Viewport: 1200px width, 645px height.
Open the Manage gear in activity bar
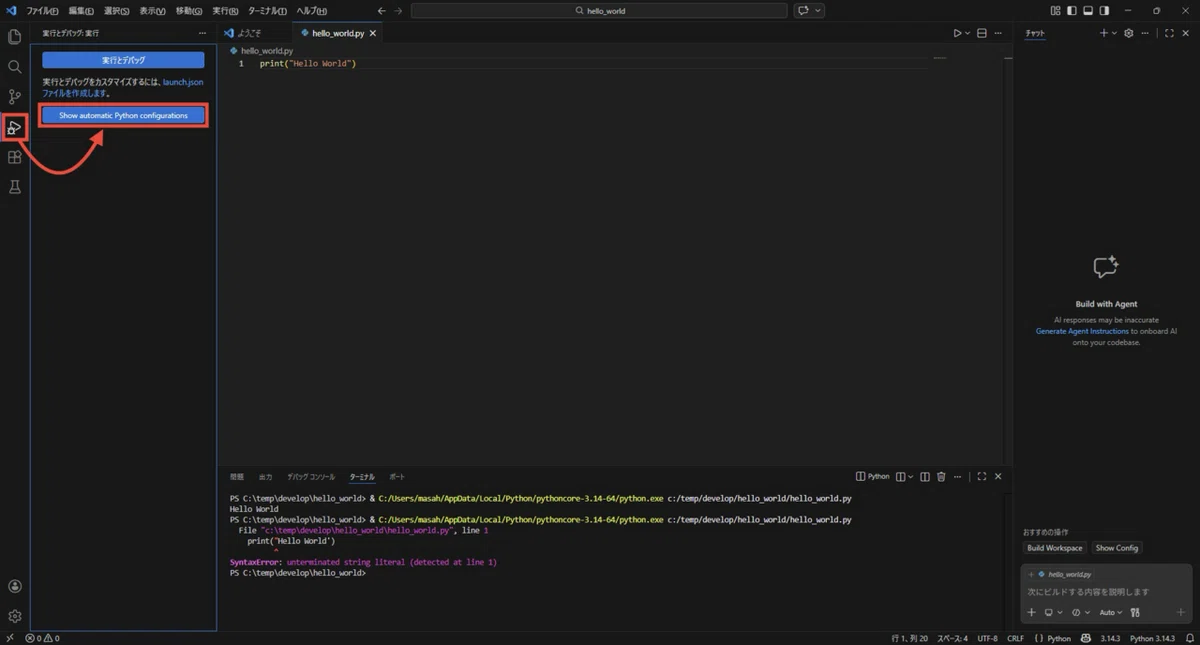pyautogui.click(x=14, y=616)
